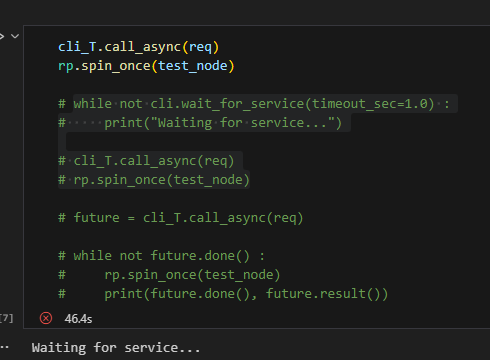Click the red cell execution error icon
This screenshot has height=360, width=490.
46,318
